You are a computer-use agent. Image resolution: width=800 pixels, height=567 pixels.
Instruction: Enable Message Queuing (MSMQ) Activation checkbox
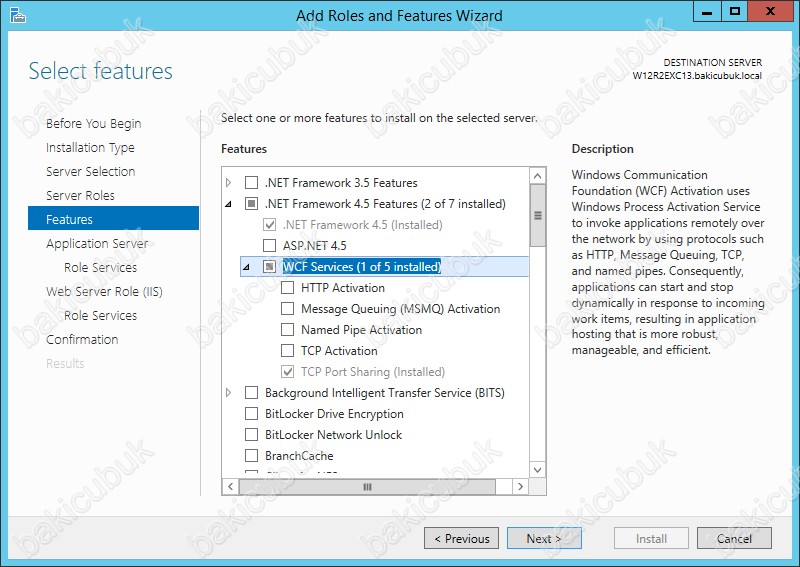tap(288, 309)
